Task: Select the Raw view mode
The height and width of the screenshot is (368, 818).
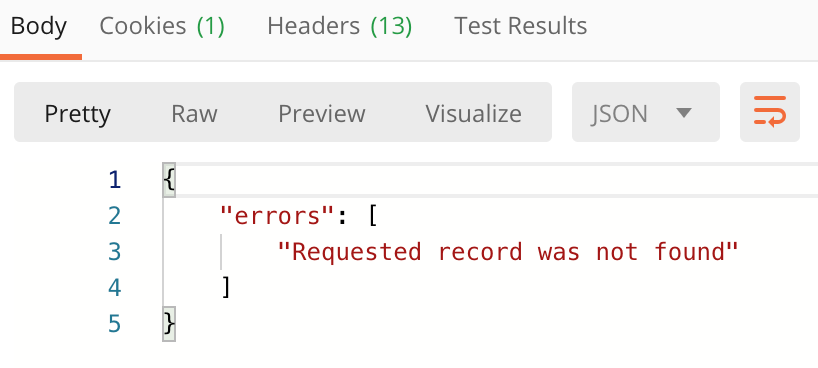Action: tap(195, 114)
